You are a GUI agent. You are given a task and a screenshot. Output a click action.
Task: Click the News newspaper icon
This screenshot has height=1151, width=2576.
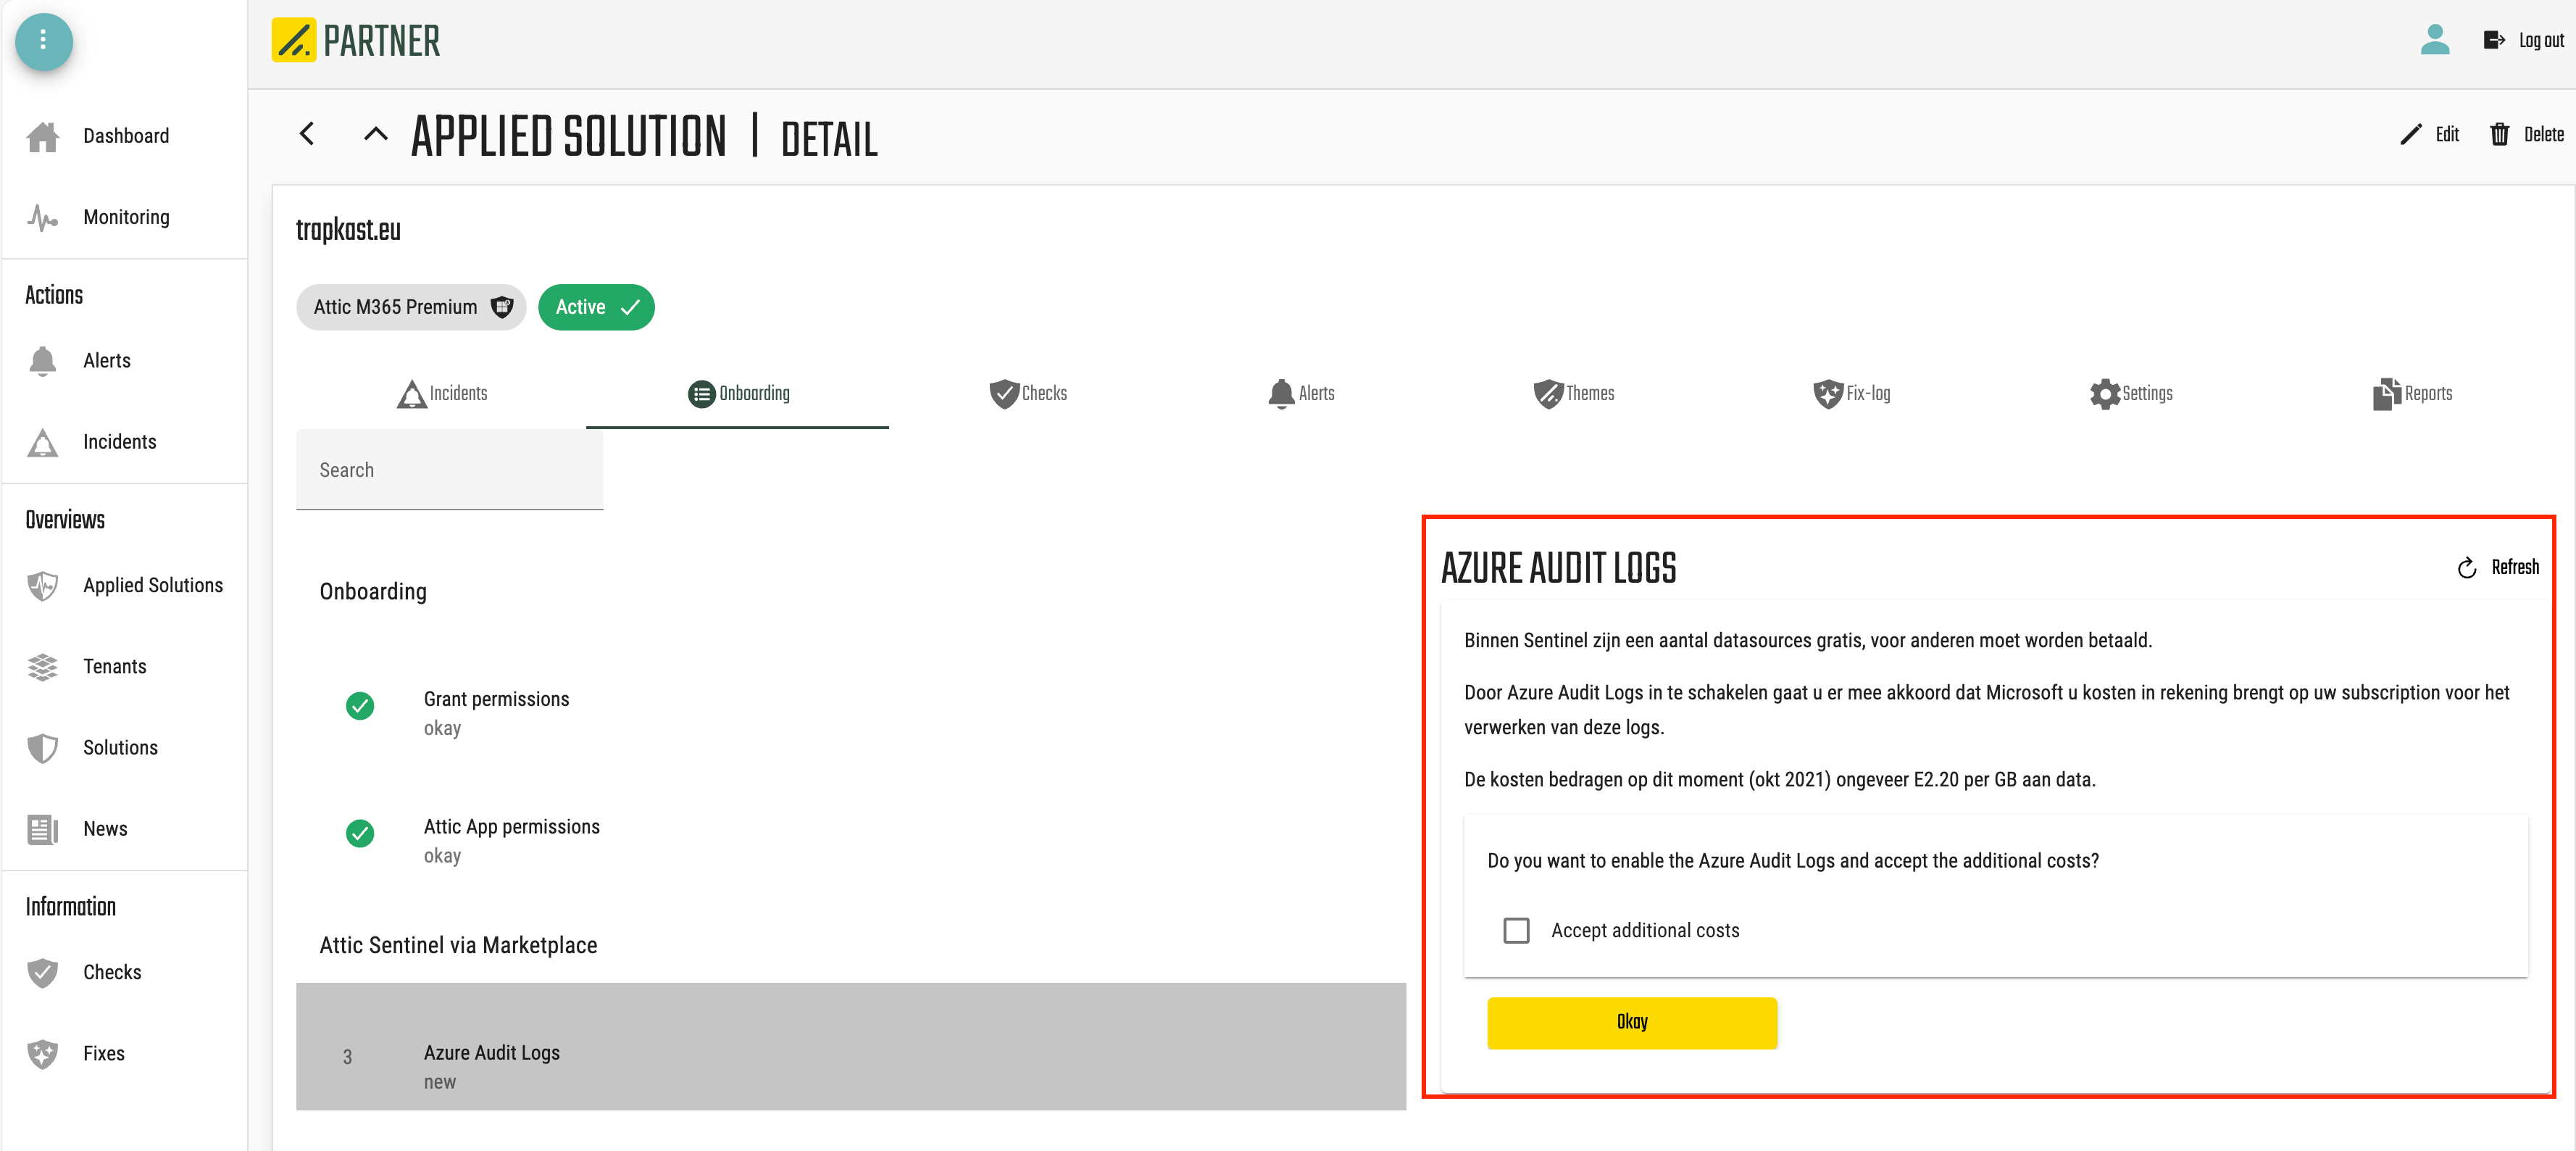(43, 829)
